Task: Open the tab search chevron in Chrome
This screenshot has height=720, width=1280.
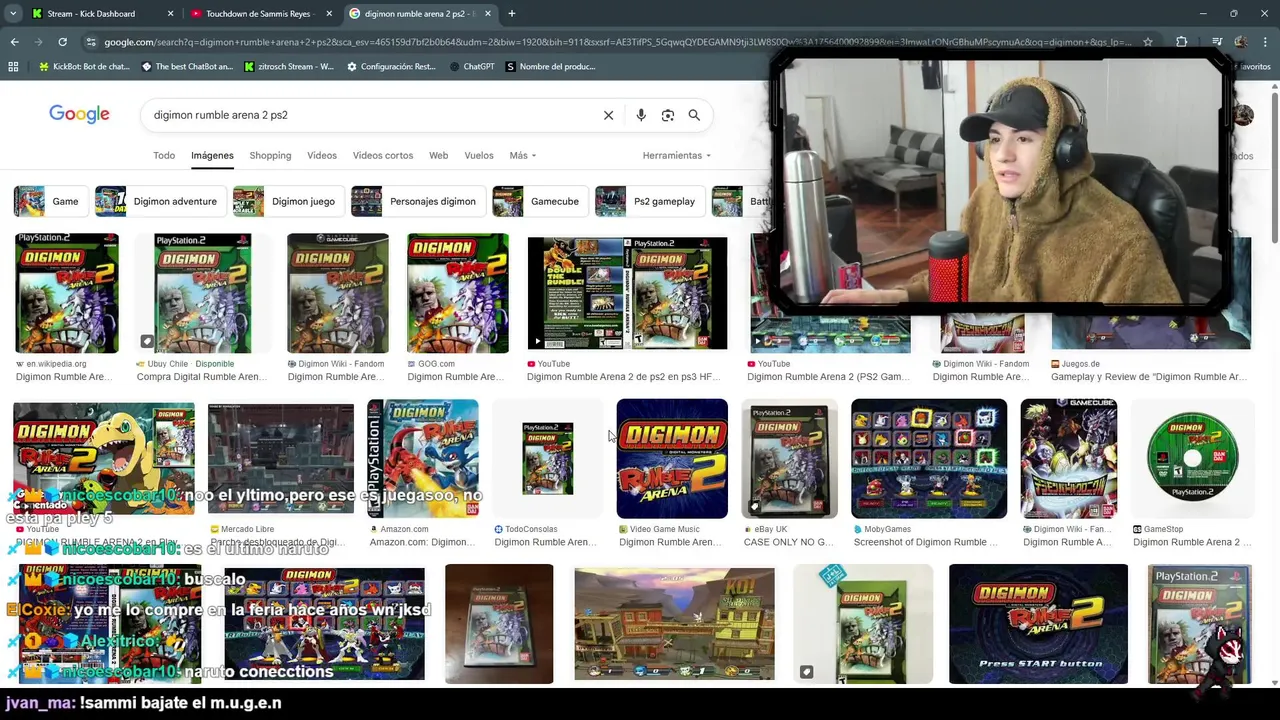Action: 13,14
